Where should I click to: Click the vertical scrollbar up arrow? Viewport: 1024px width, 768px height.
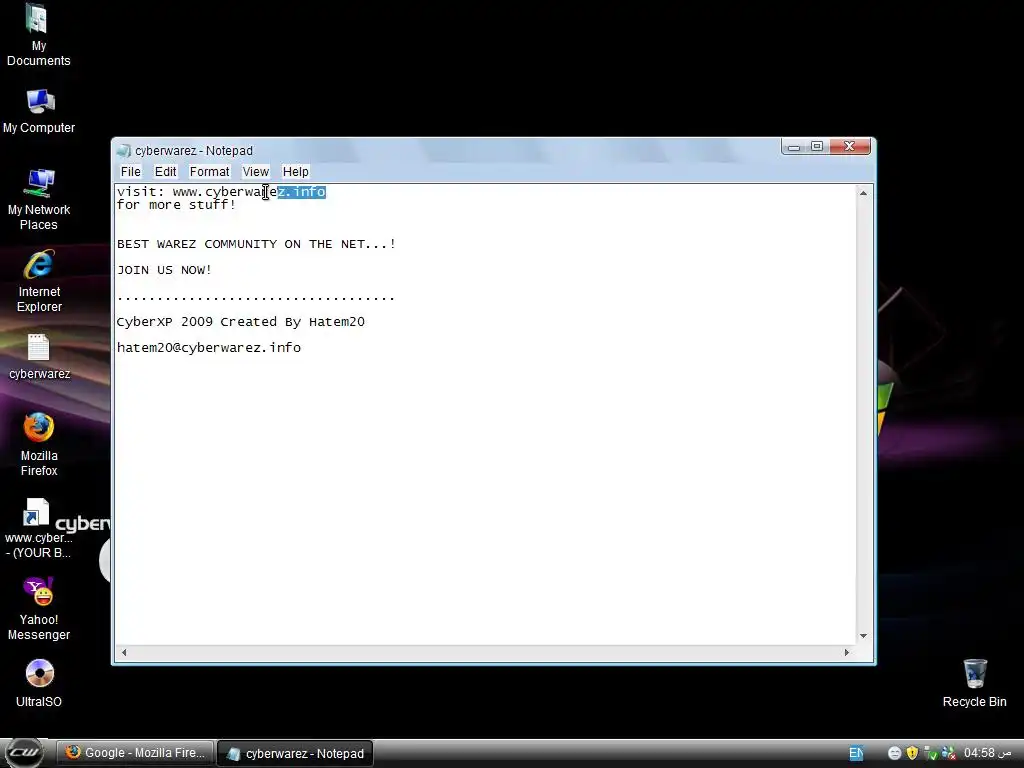(863, 193)
